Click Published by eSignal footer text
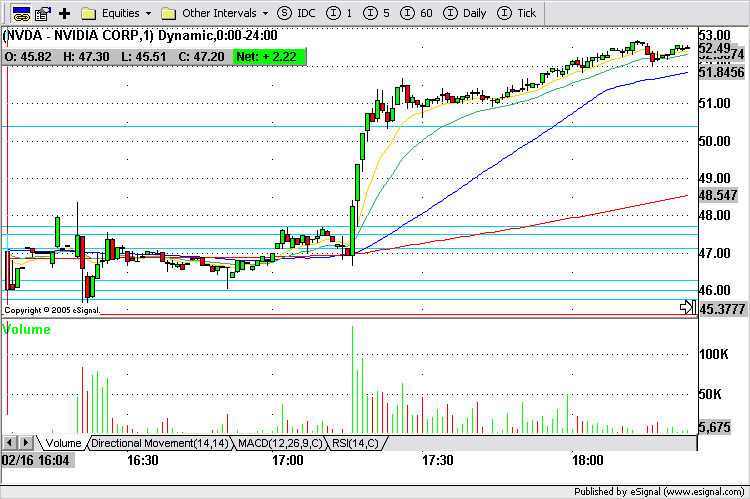 (x=659, y=492)
